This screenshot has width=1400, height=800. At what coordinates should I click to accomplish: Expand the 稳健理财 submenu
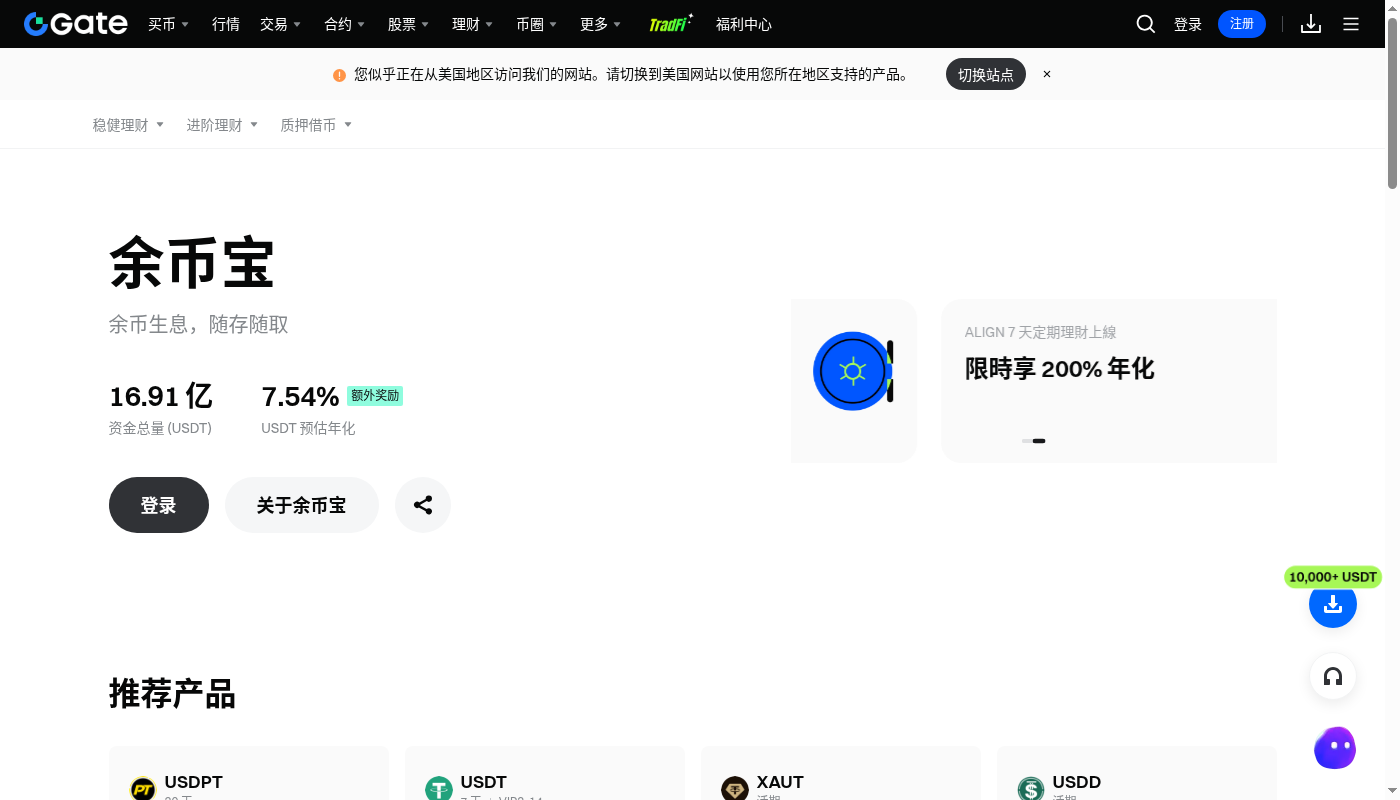click(128, 125)
